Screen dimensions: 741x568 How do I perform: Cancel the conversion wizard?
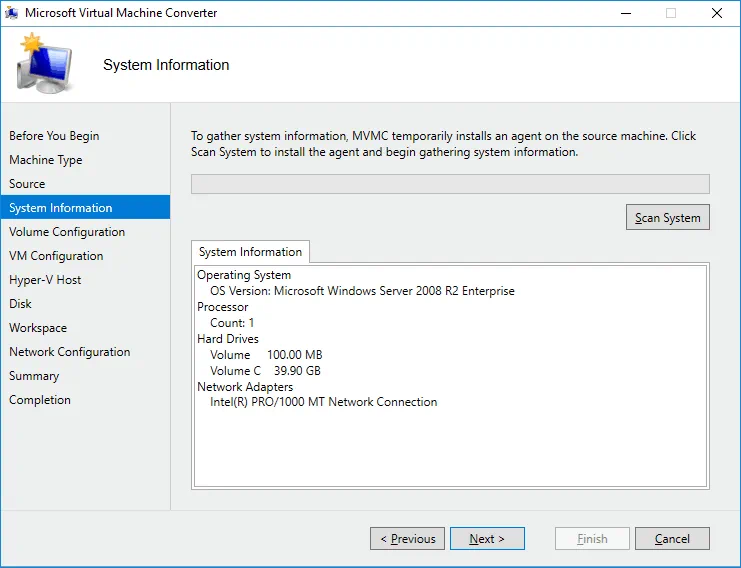click(x=672, y=538)
